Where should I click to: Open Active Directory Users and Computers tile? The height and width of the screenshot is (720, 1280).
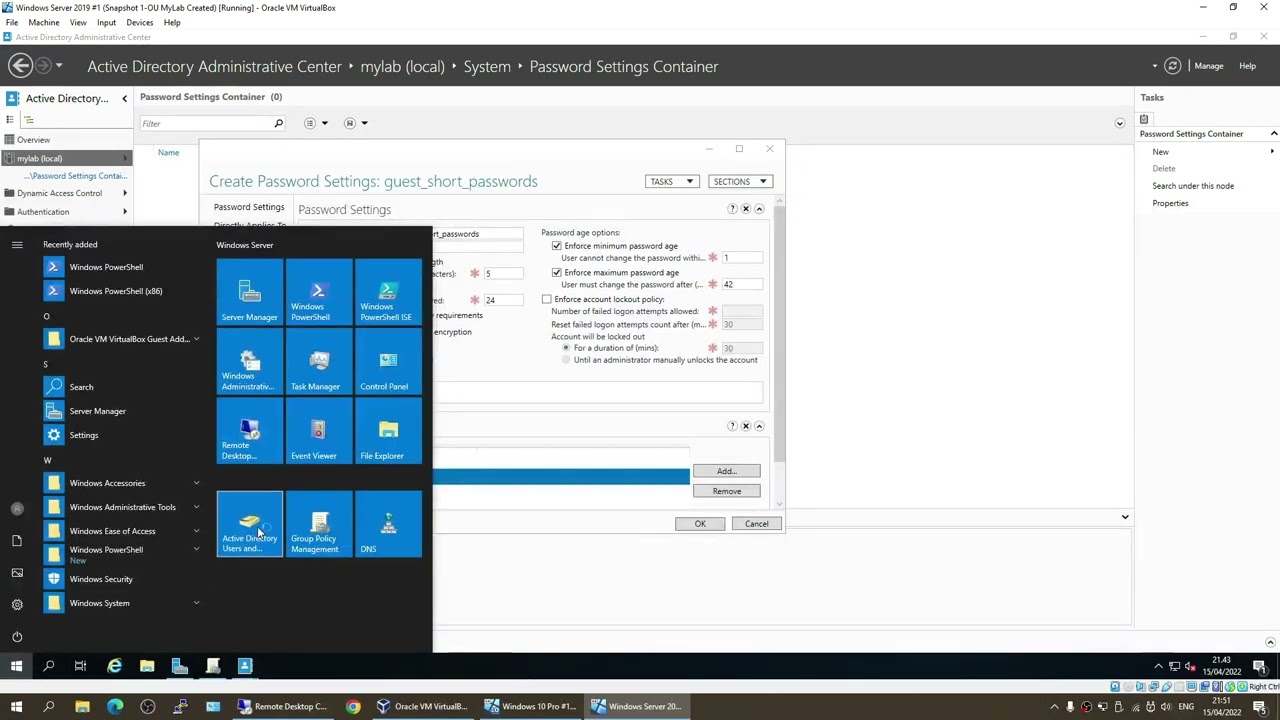point(249,524)
